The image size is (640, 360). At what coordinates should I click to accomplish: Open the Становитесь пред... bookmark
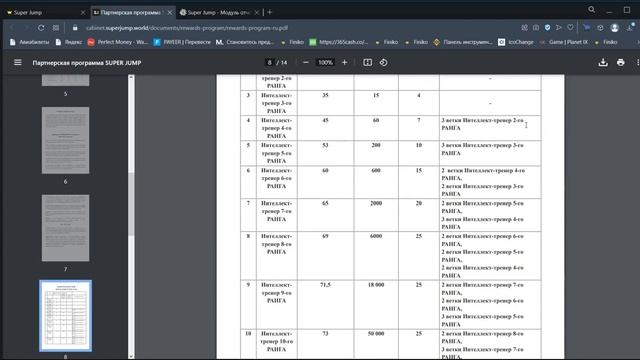click(245, 42)
